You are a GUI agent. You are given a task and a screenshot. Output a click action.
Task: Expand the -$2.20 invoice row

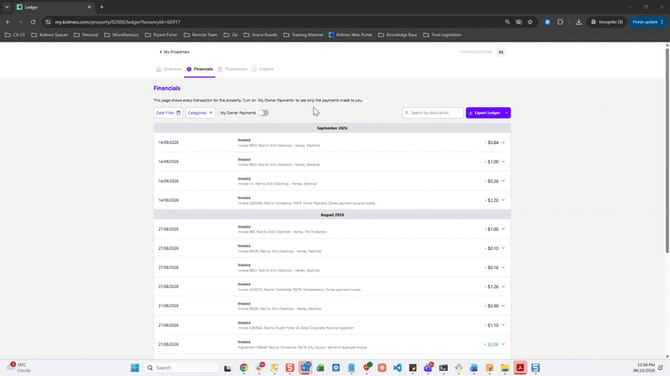pos(503,200)
